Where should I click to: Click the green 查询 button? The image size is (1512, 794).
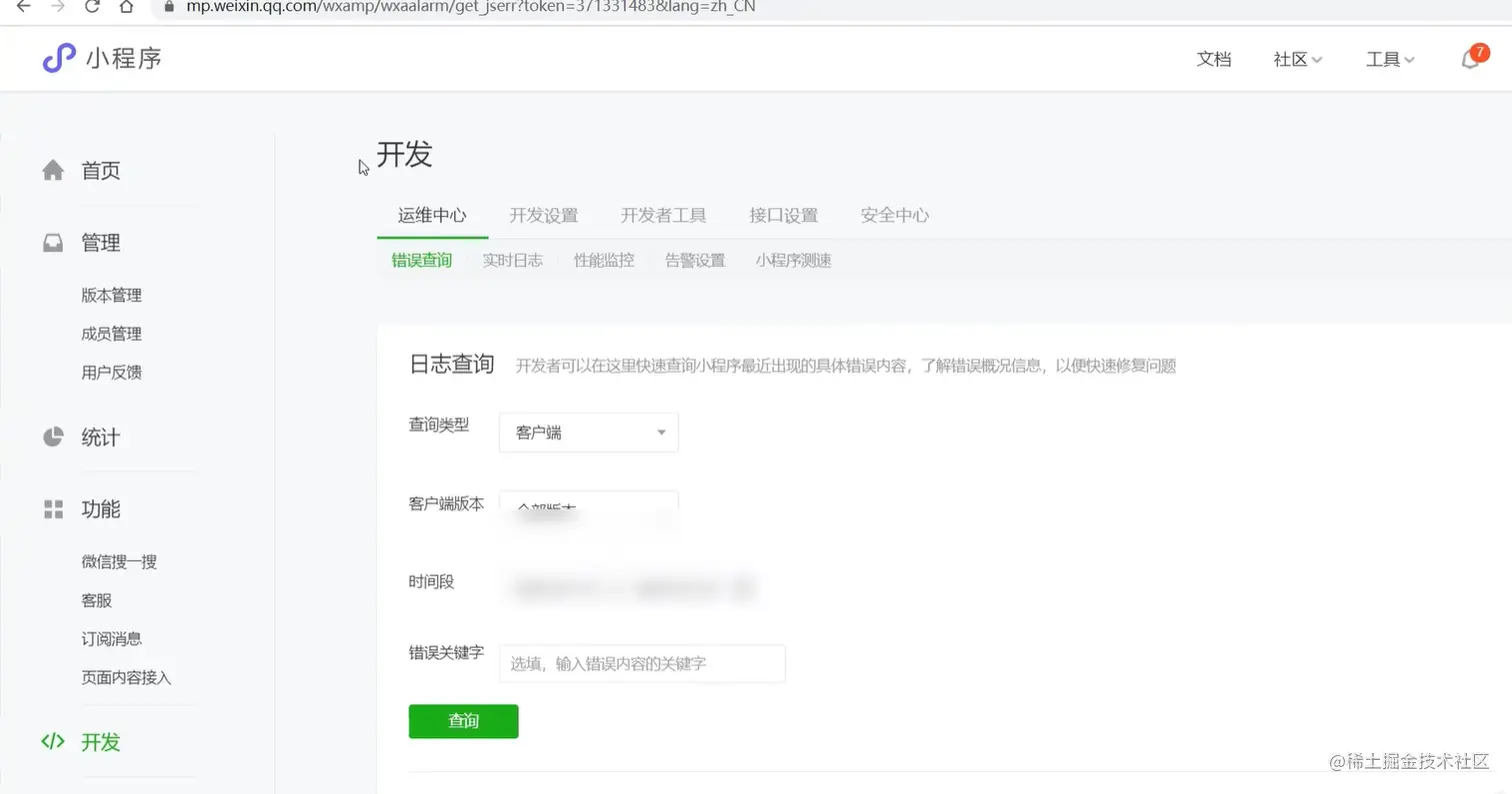point(464,721)
